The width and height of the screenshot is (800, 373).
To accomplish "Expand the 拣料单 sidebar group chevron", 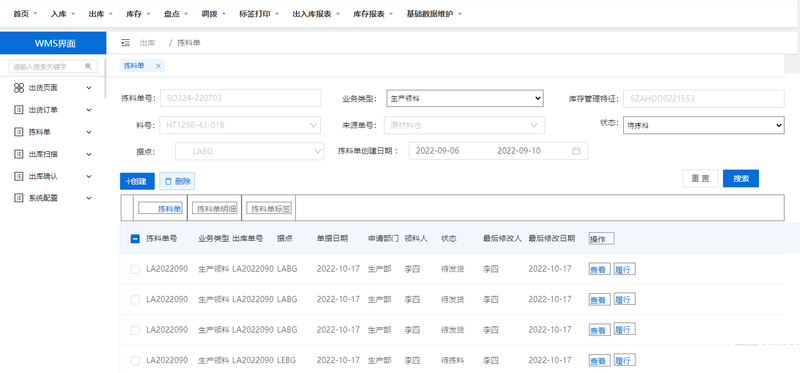I will point(89,132).
